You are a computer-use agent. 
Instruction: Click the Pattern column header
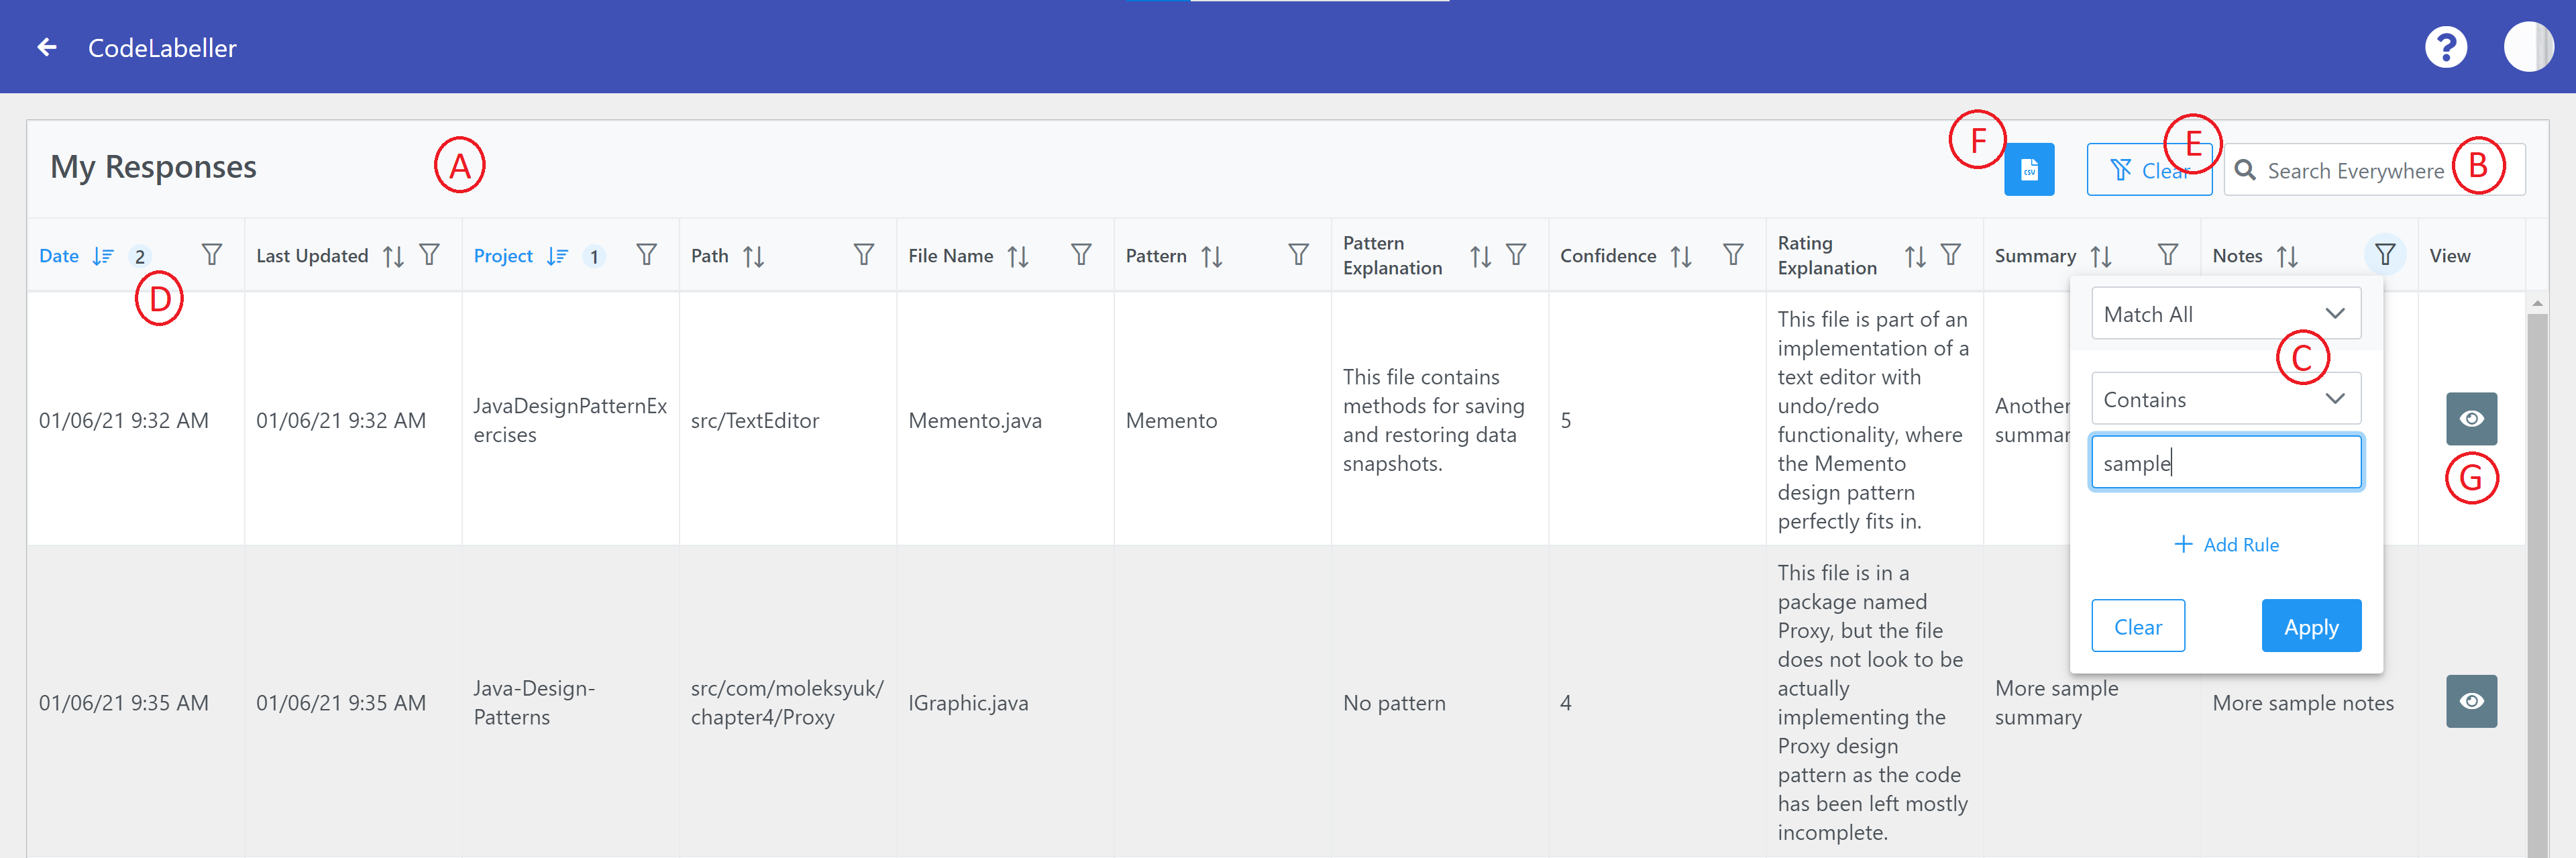1156,256
